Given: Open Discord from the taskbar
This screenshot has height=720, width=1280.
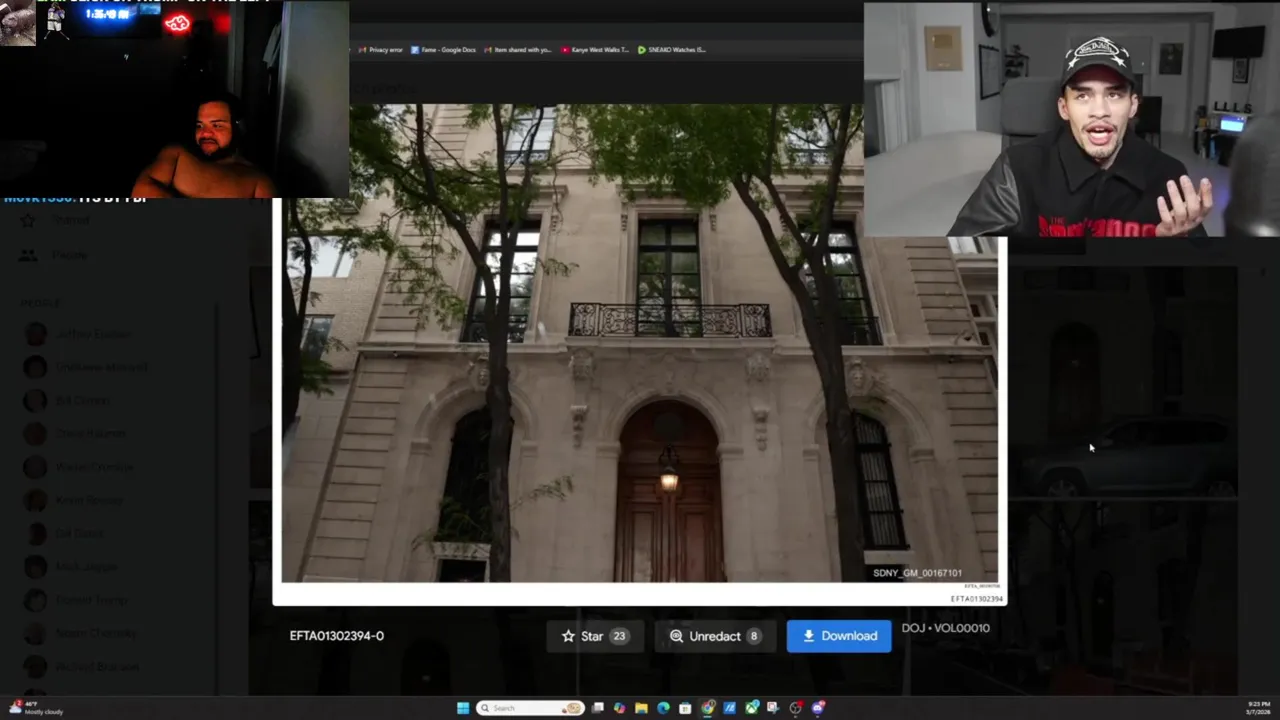Looking at the screenshot, I should (818, 708).
